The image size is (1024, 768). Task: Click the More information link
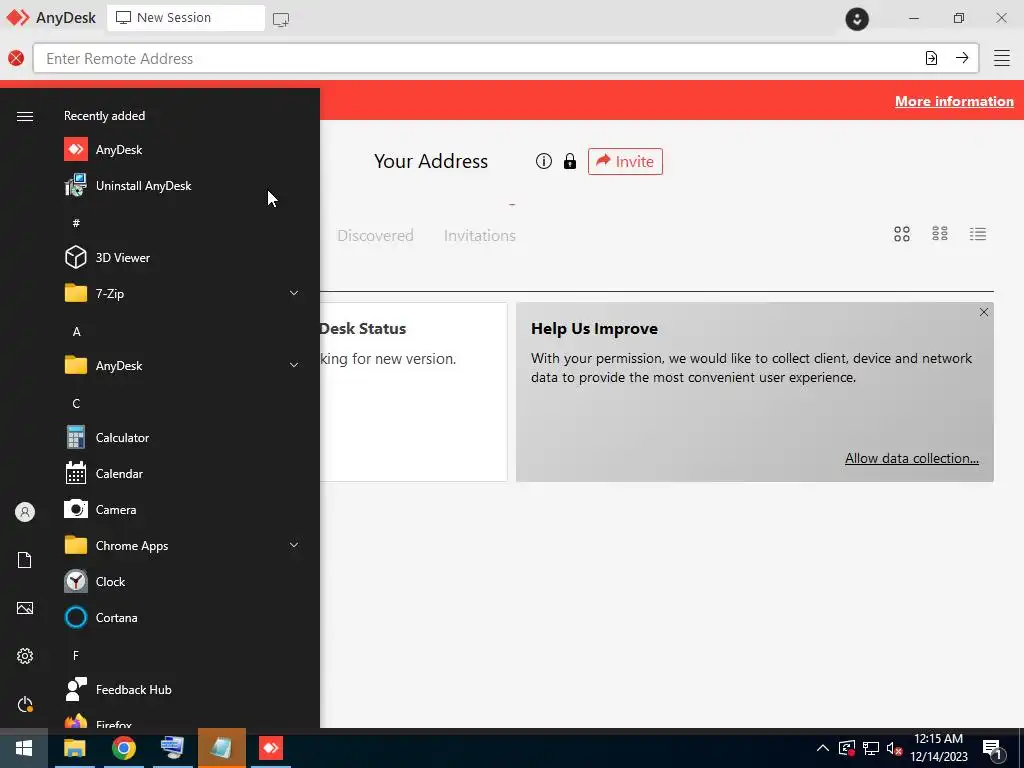[x=954, y=101]
